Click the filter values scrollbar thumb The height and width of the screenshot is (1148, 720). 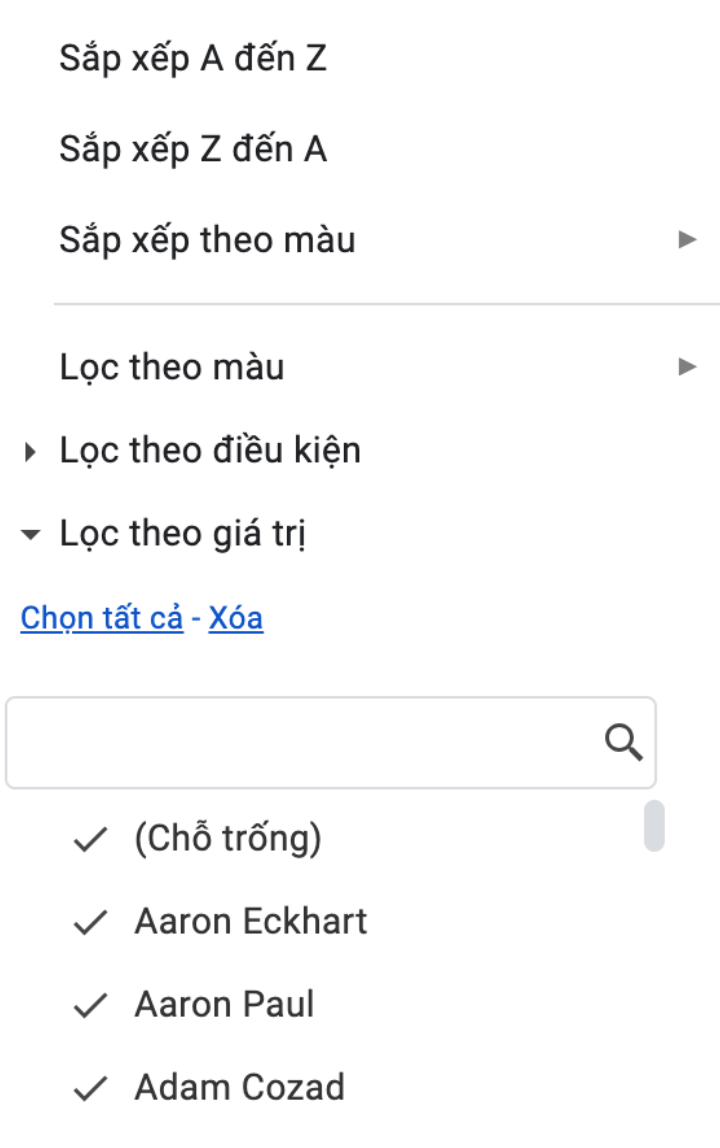(x=654, y=825)
